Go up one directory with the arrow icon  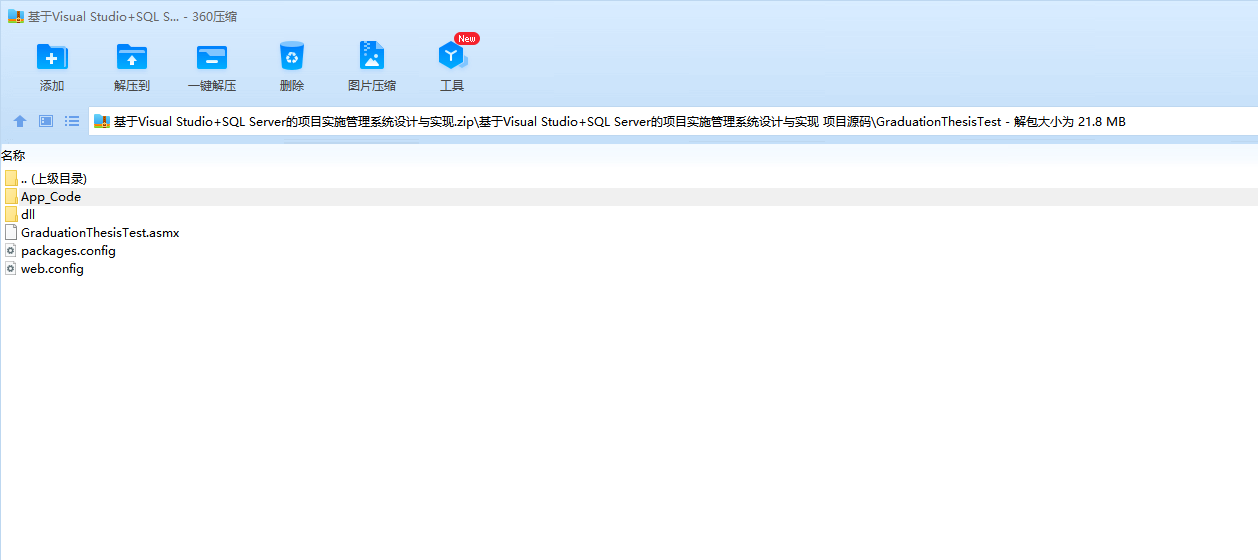(x=20, y=121)
